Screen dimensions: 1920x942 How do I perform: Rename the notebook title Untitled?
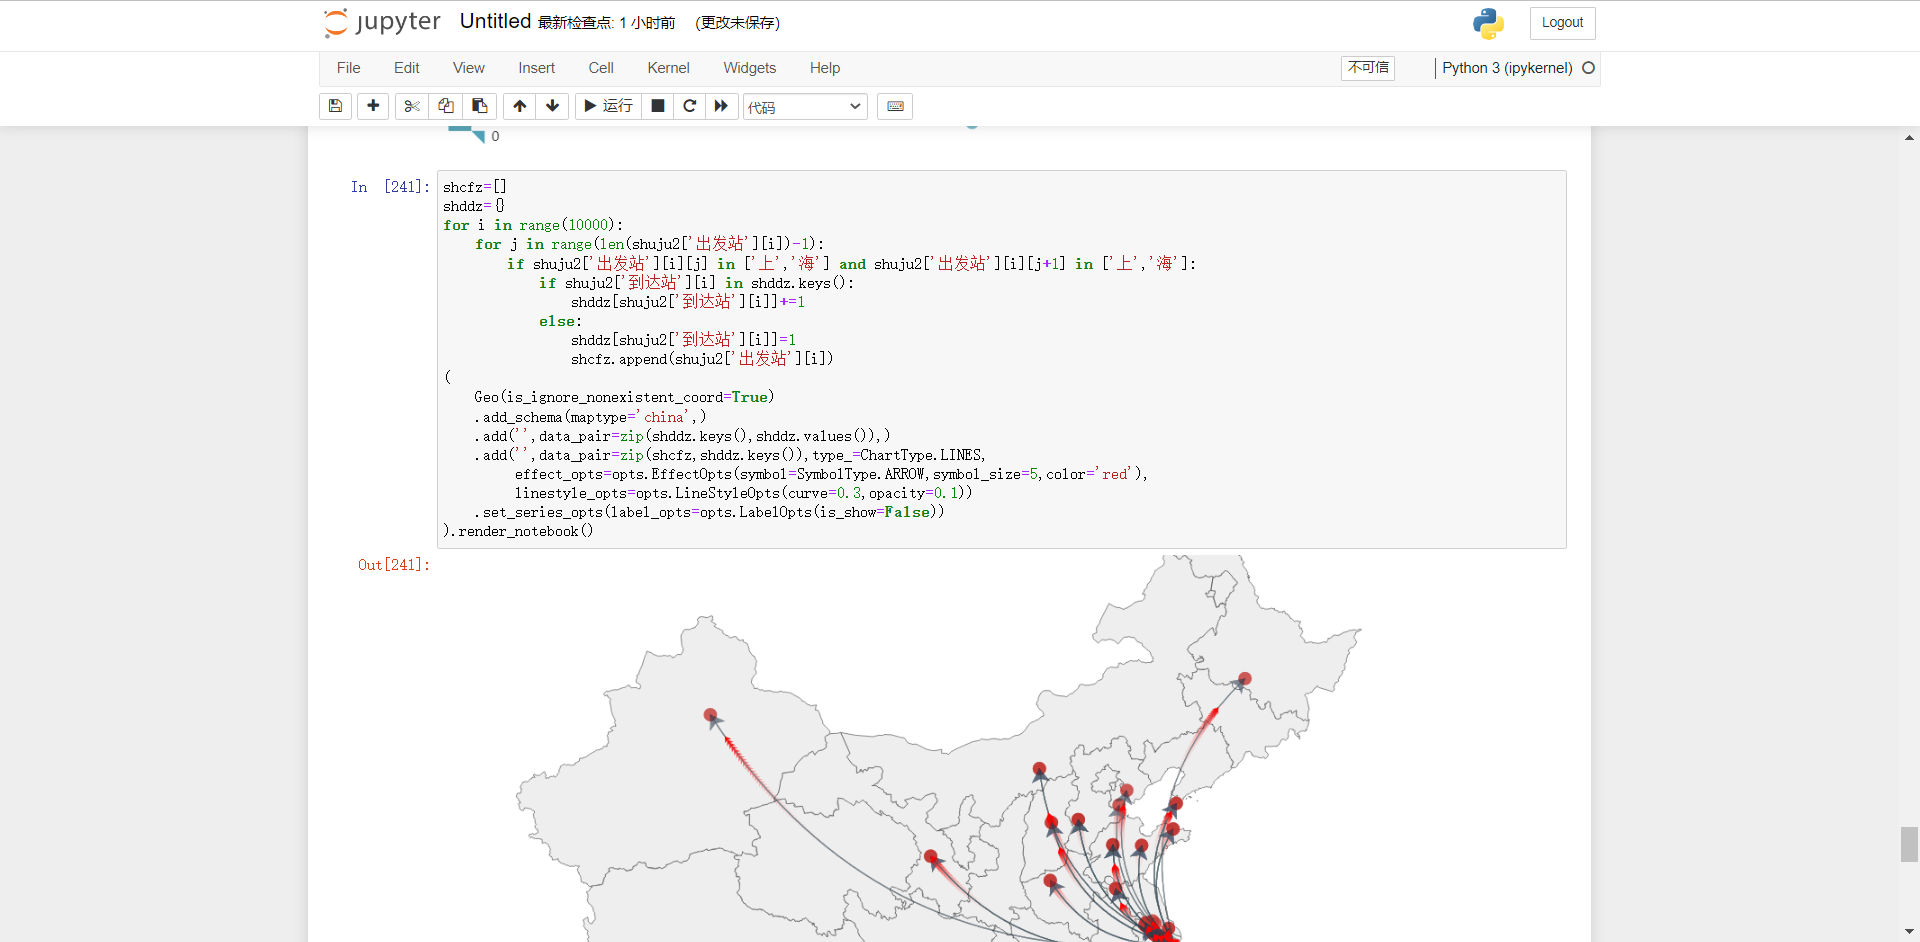point(495,22)
